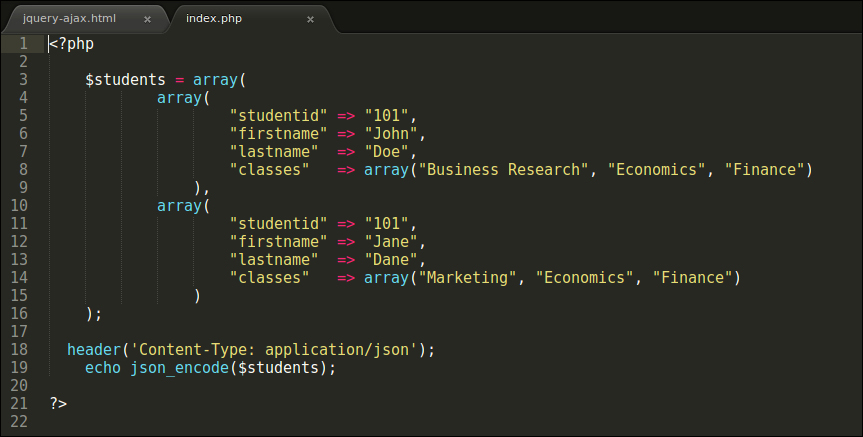Click line number 3 in the gutter
Screen dimensions: 863x437
[23, 80]
